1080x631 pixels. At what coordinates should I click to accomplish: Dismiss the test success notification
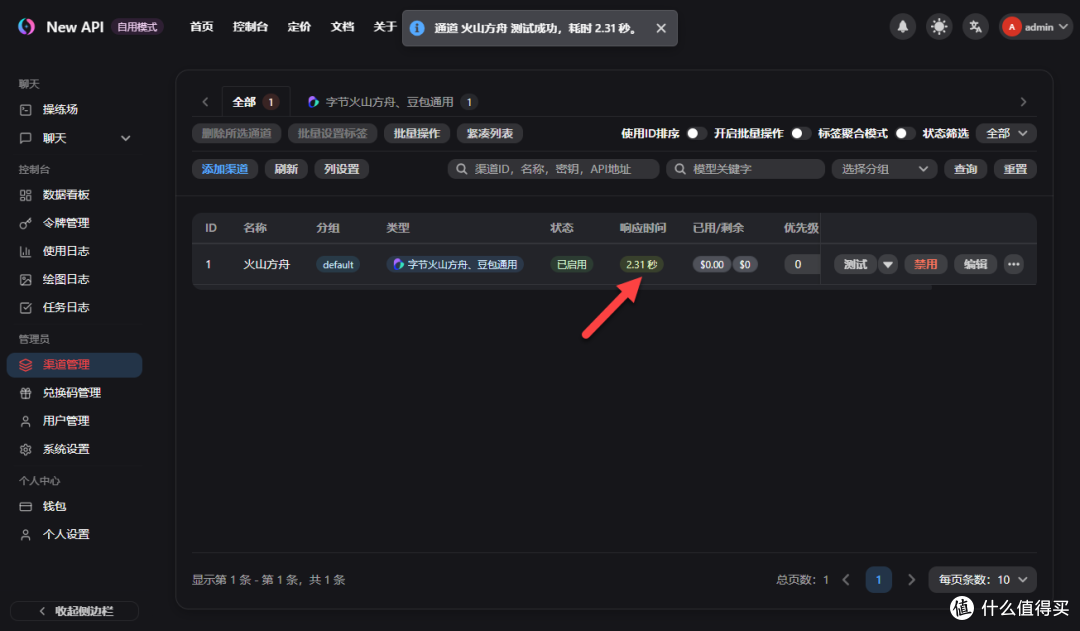[x=661, y=28]
